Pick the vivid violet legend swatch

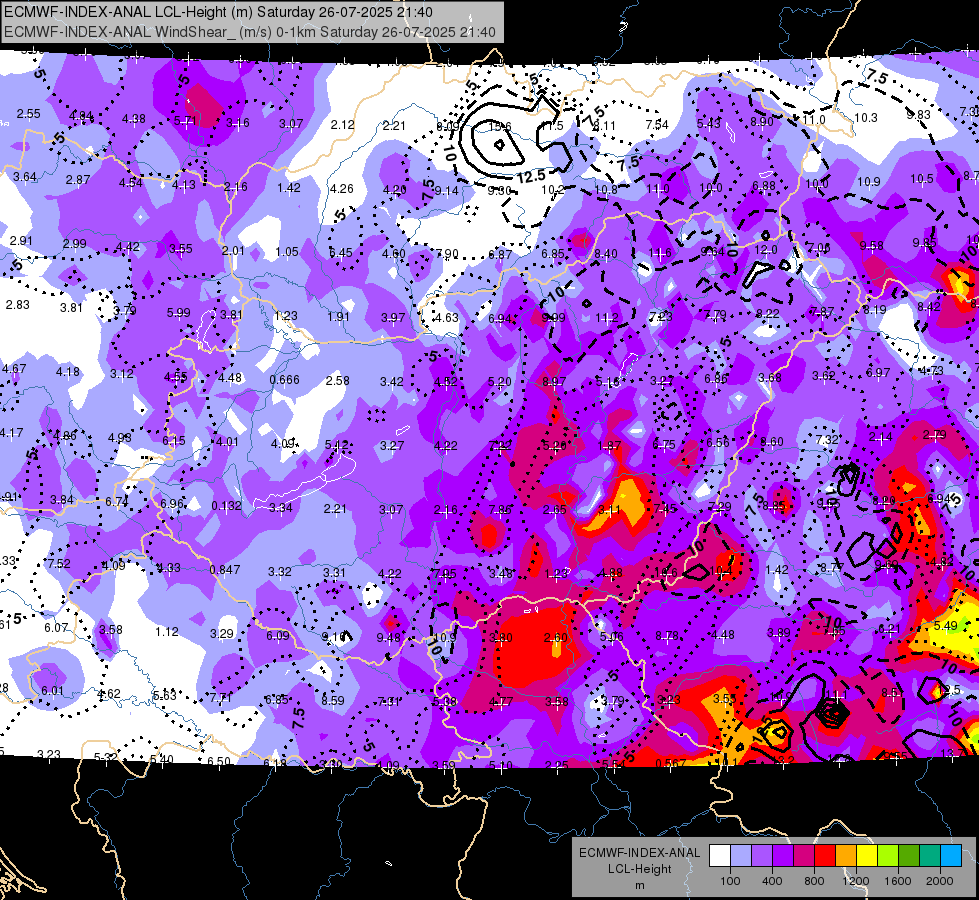783,855
